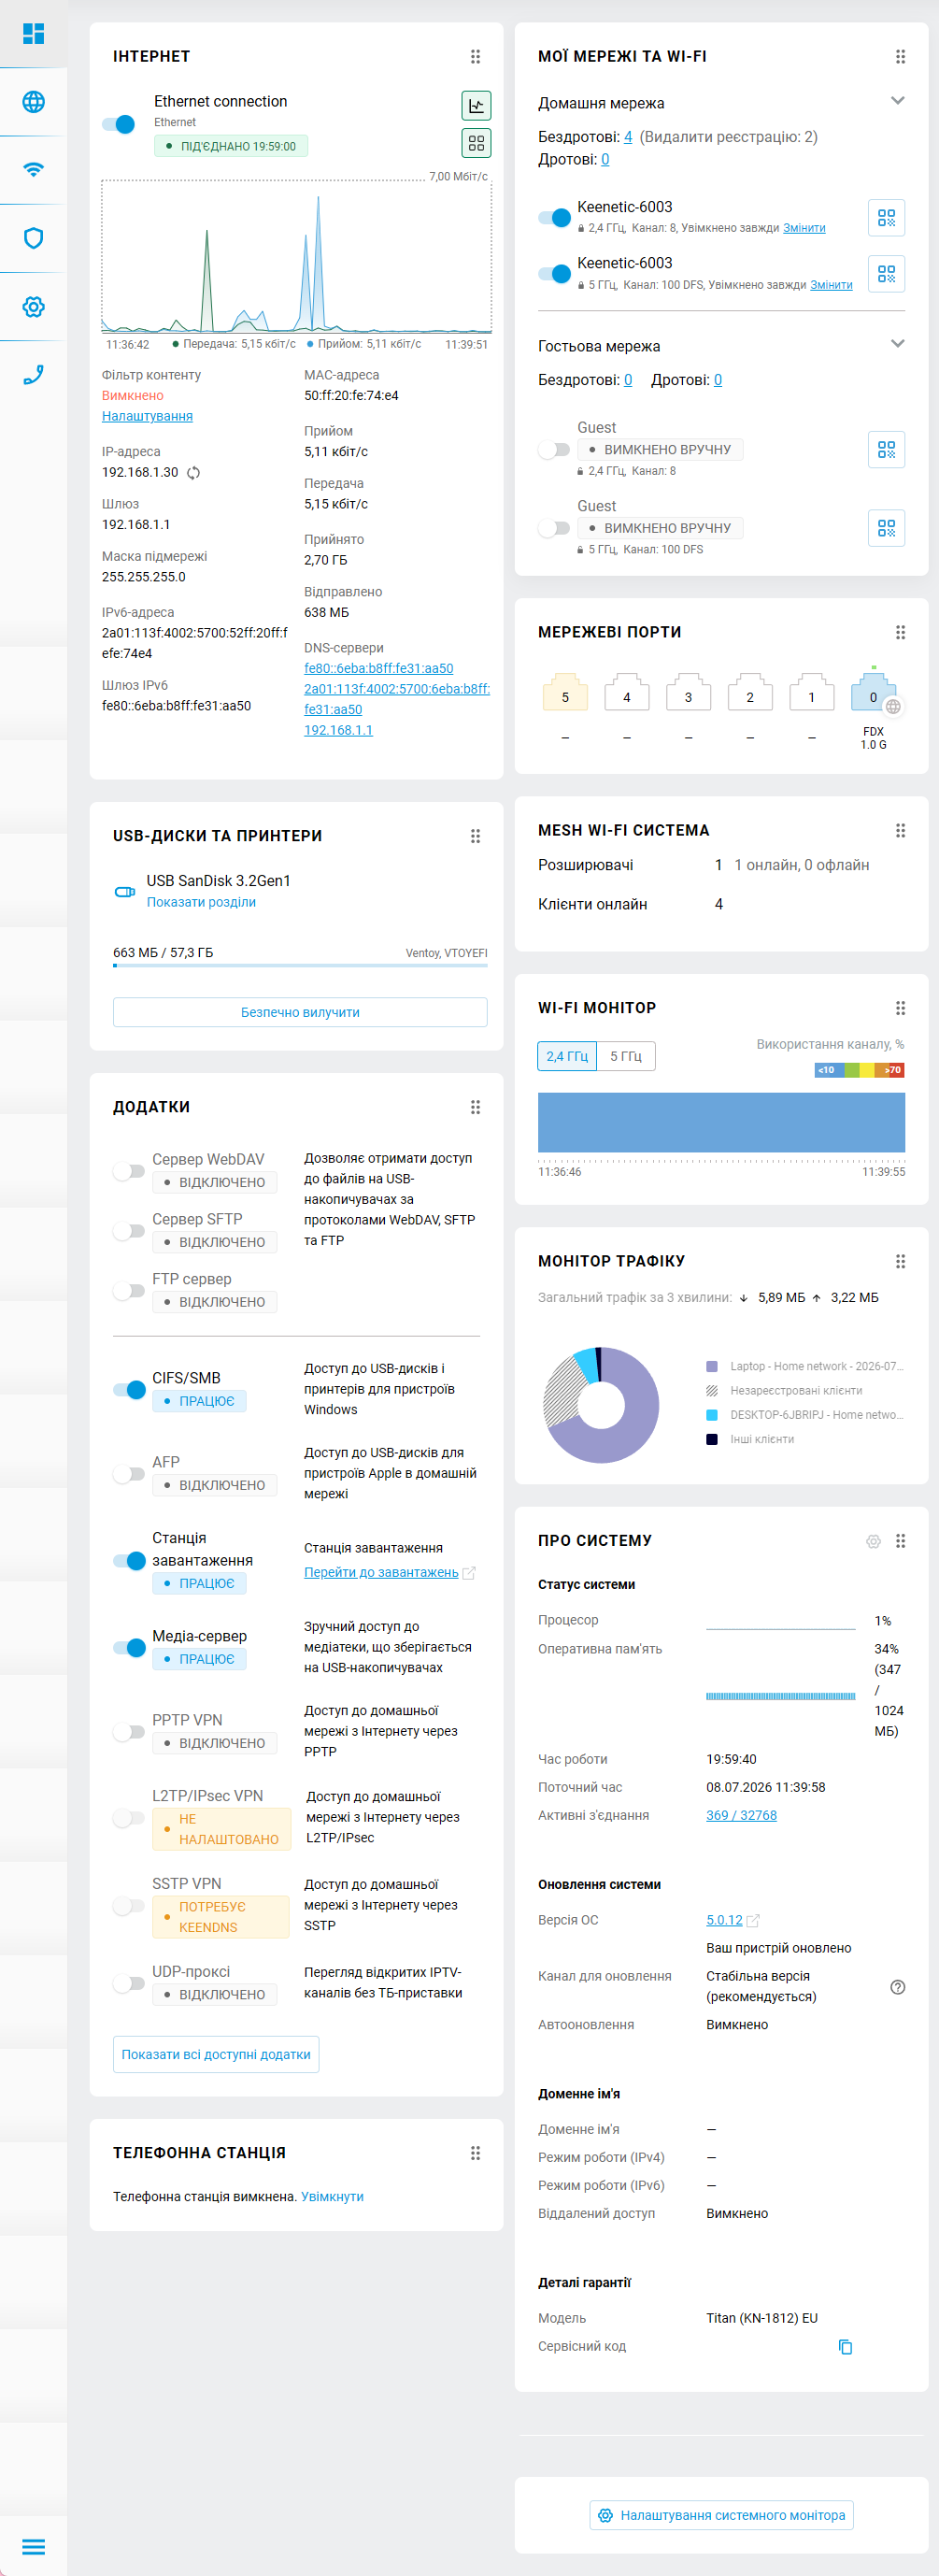The image size is (939, 2576).
Task: Refresh the IP address 192.168.1.30
Action: [x=194, y=473]
